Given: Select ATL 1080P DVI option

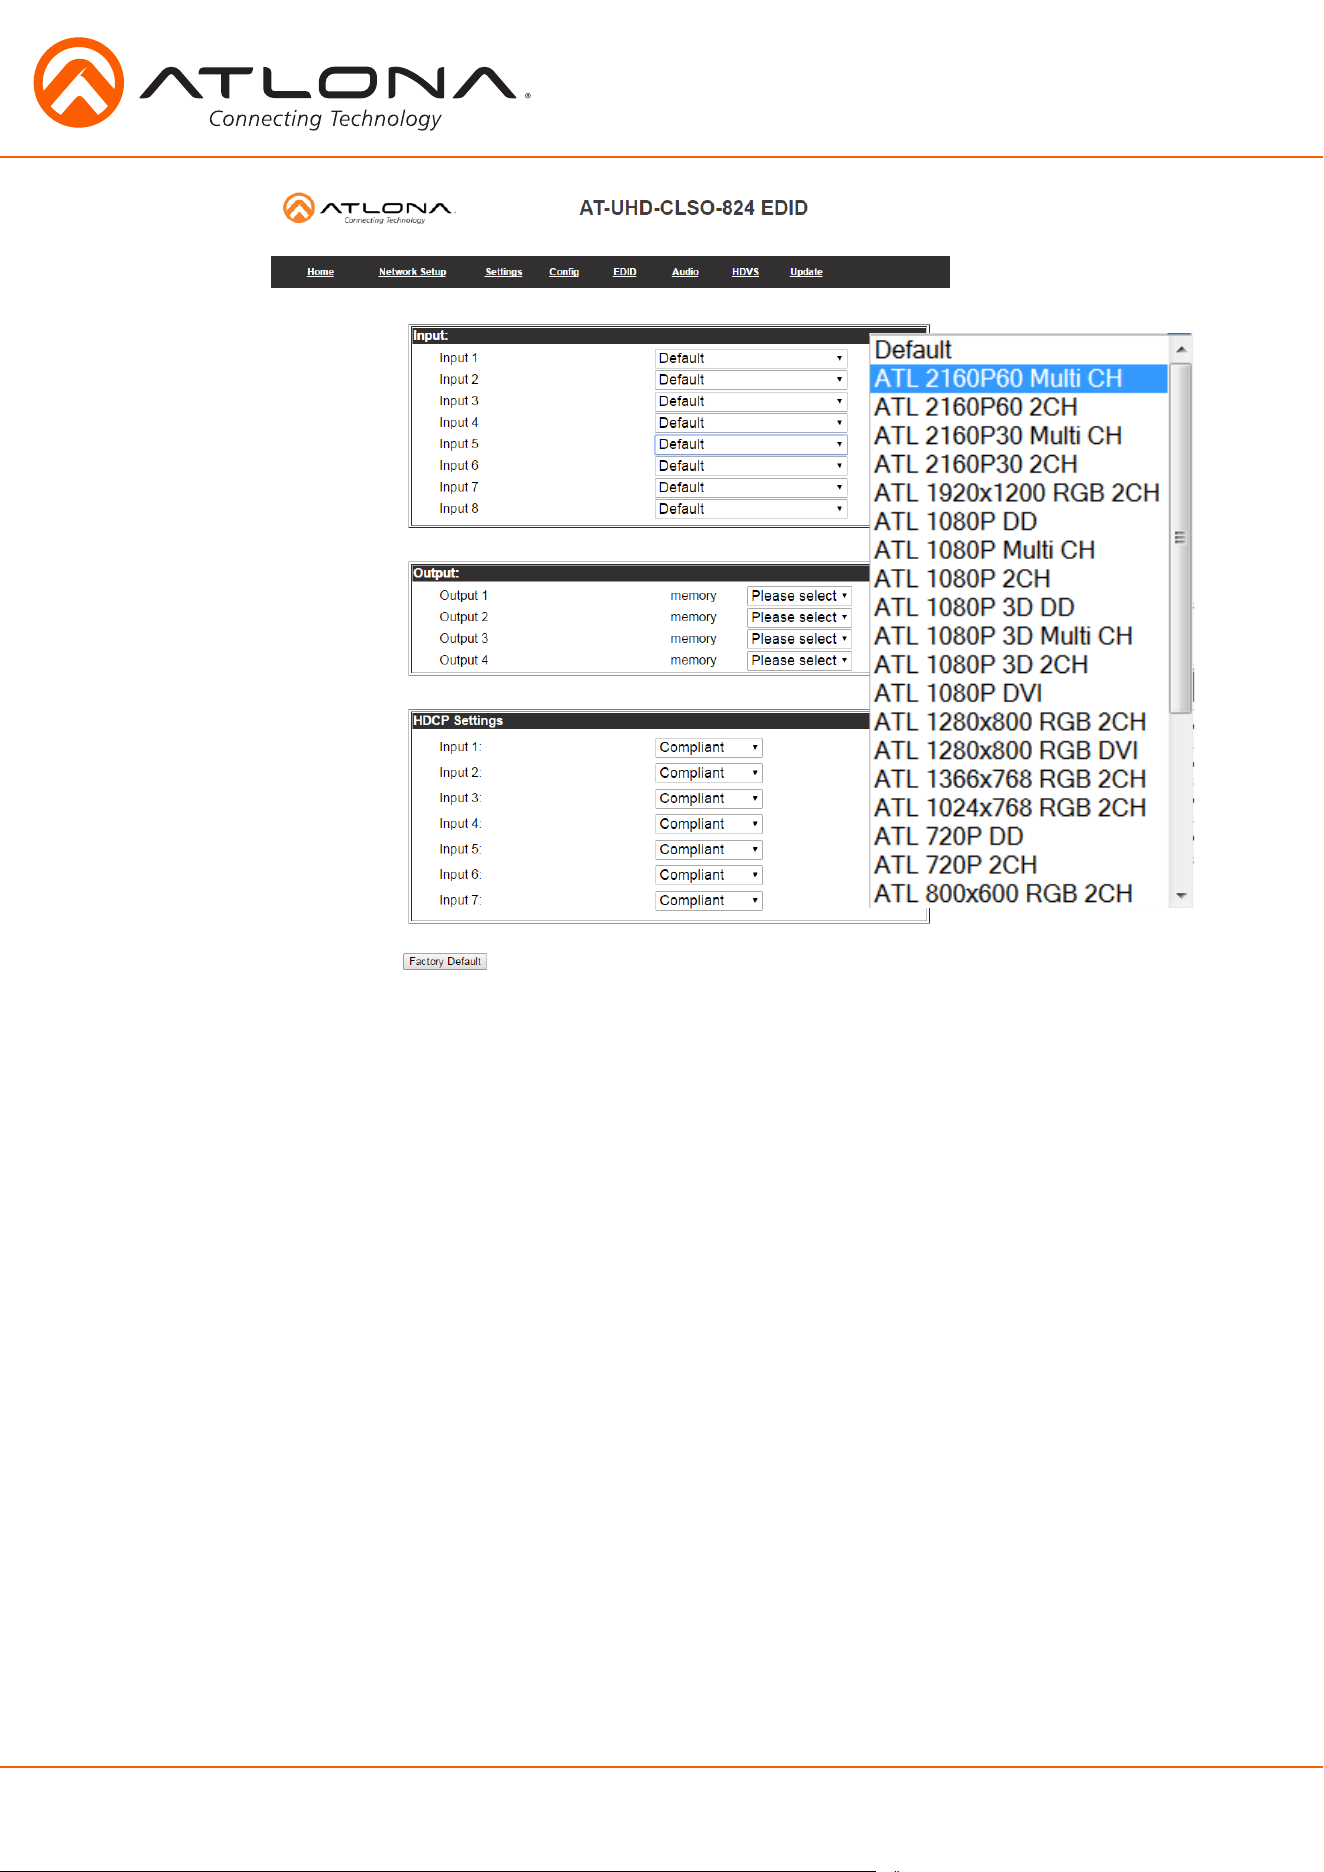Looking at the screenshot, I should pos(1019,694).
